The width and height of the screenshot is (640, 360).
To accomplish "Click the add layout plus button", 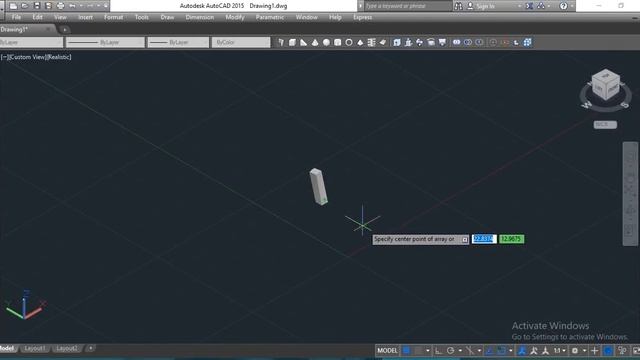I will point(90,349).
